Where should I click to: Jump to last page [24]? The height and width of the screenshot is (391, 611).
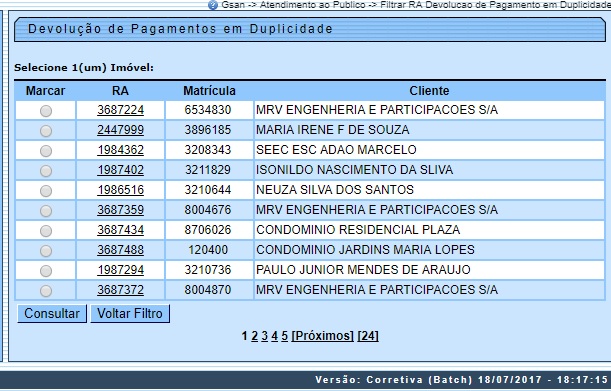pyautogui.click(x=368, y=336)
